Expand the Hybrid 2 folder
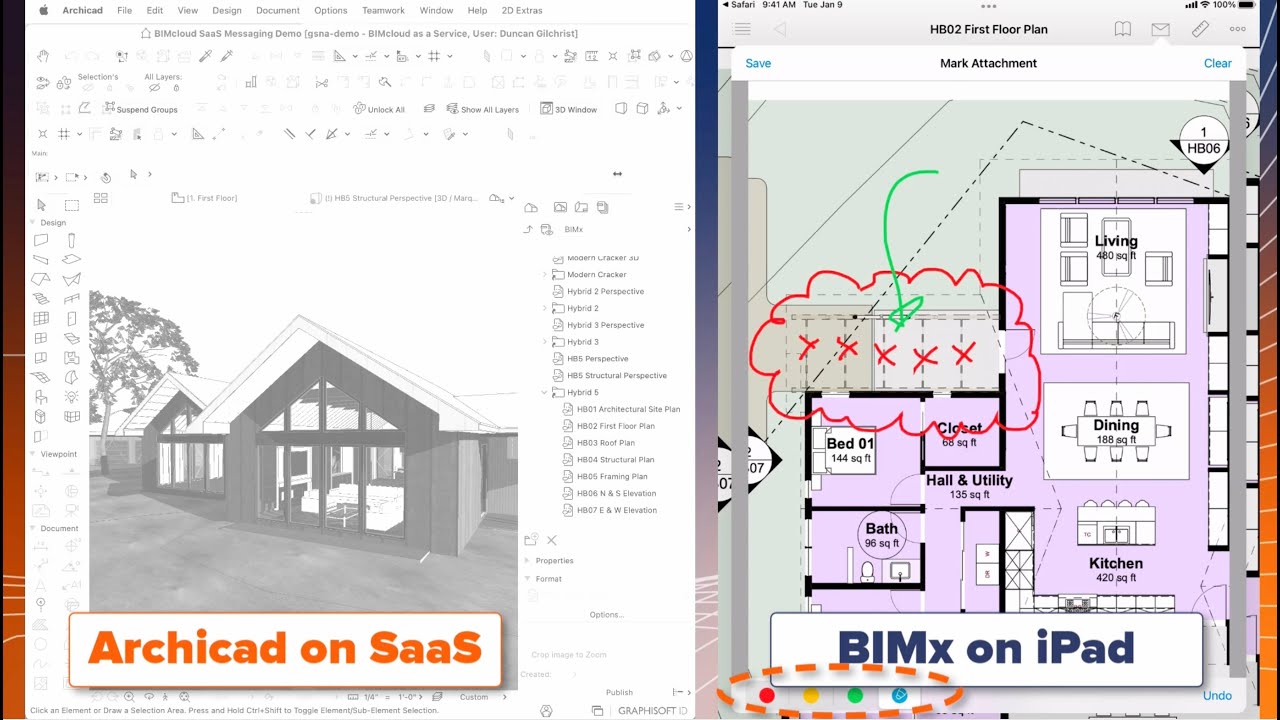1280x720 pixels. [545, 308]
